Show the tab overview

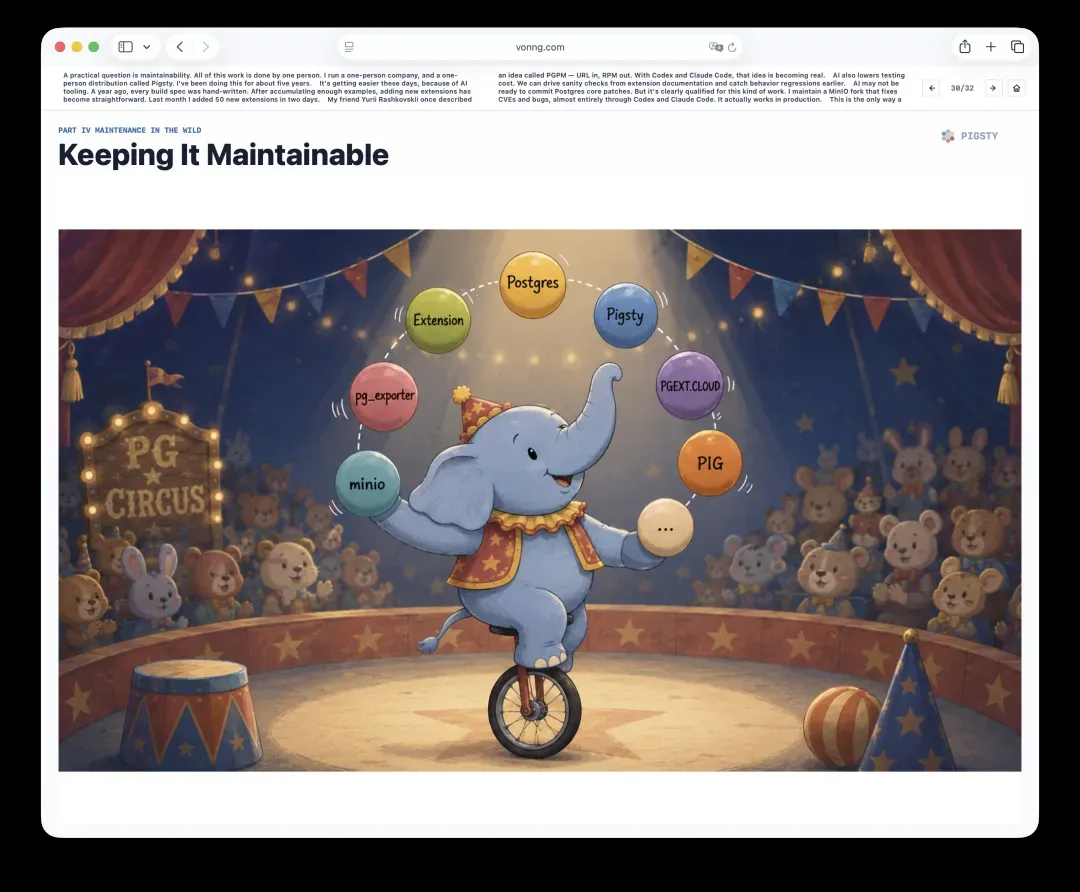point(1017,47)
